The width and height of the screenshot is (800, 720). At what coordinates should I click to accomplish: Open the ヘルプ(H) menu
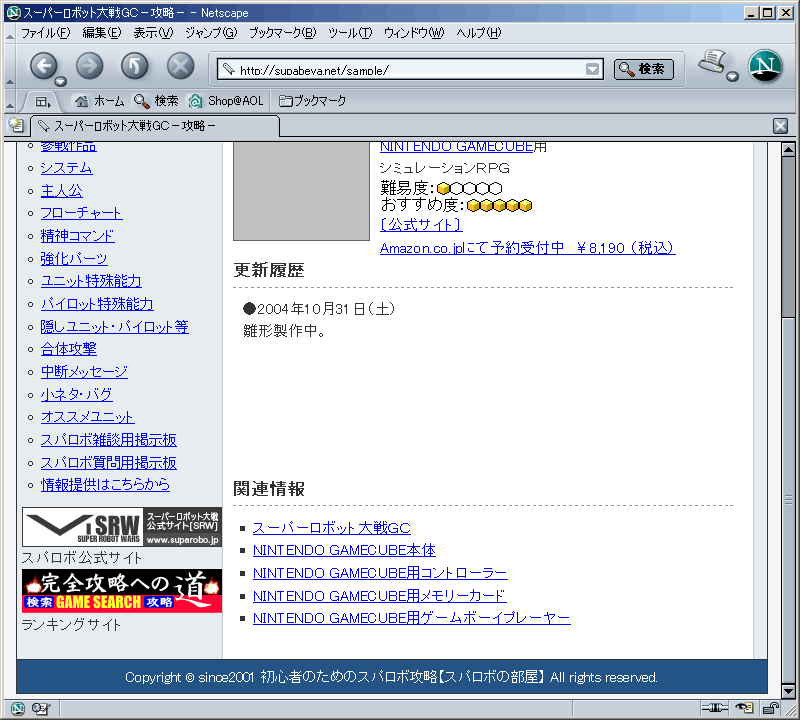pos(479,33)
